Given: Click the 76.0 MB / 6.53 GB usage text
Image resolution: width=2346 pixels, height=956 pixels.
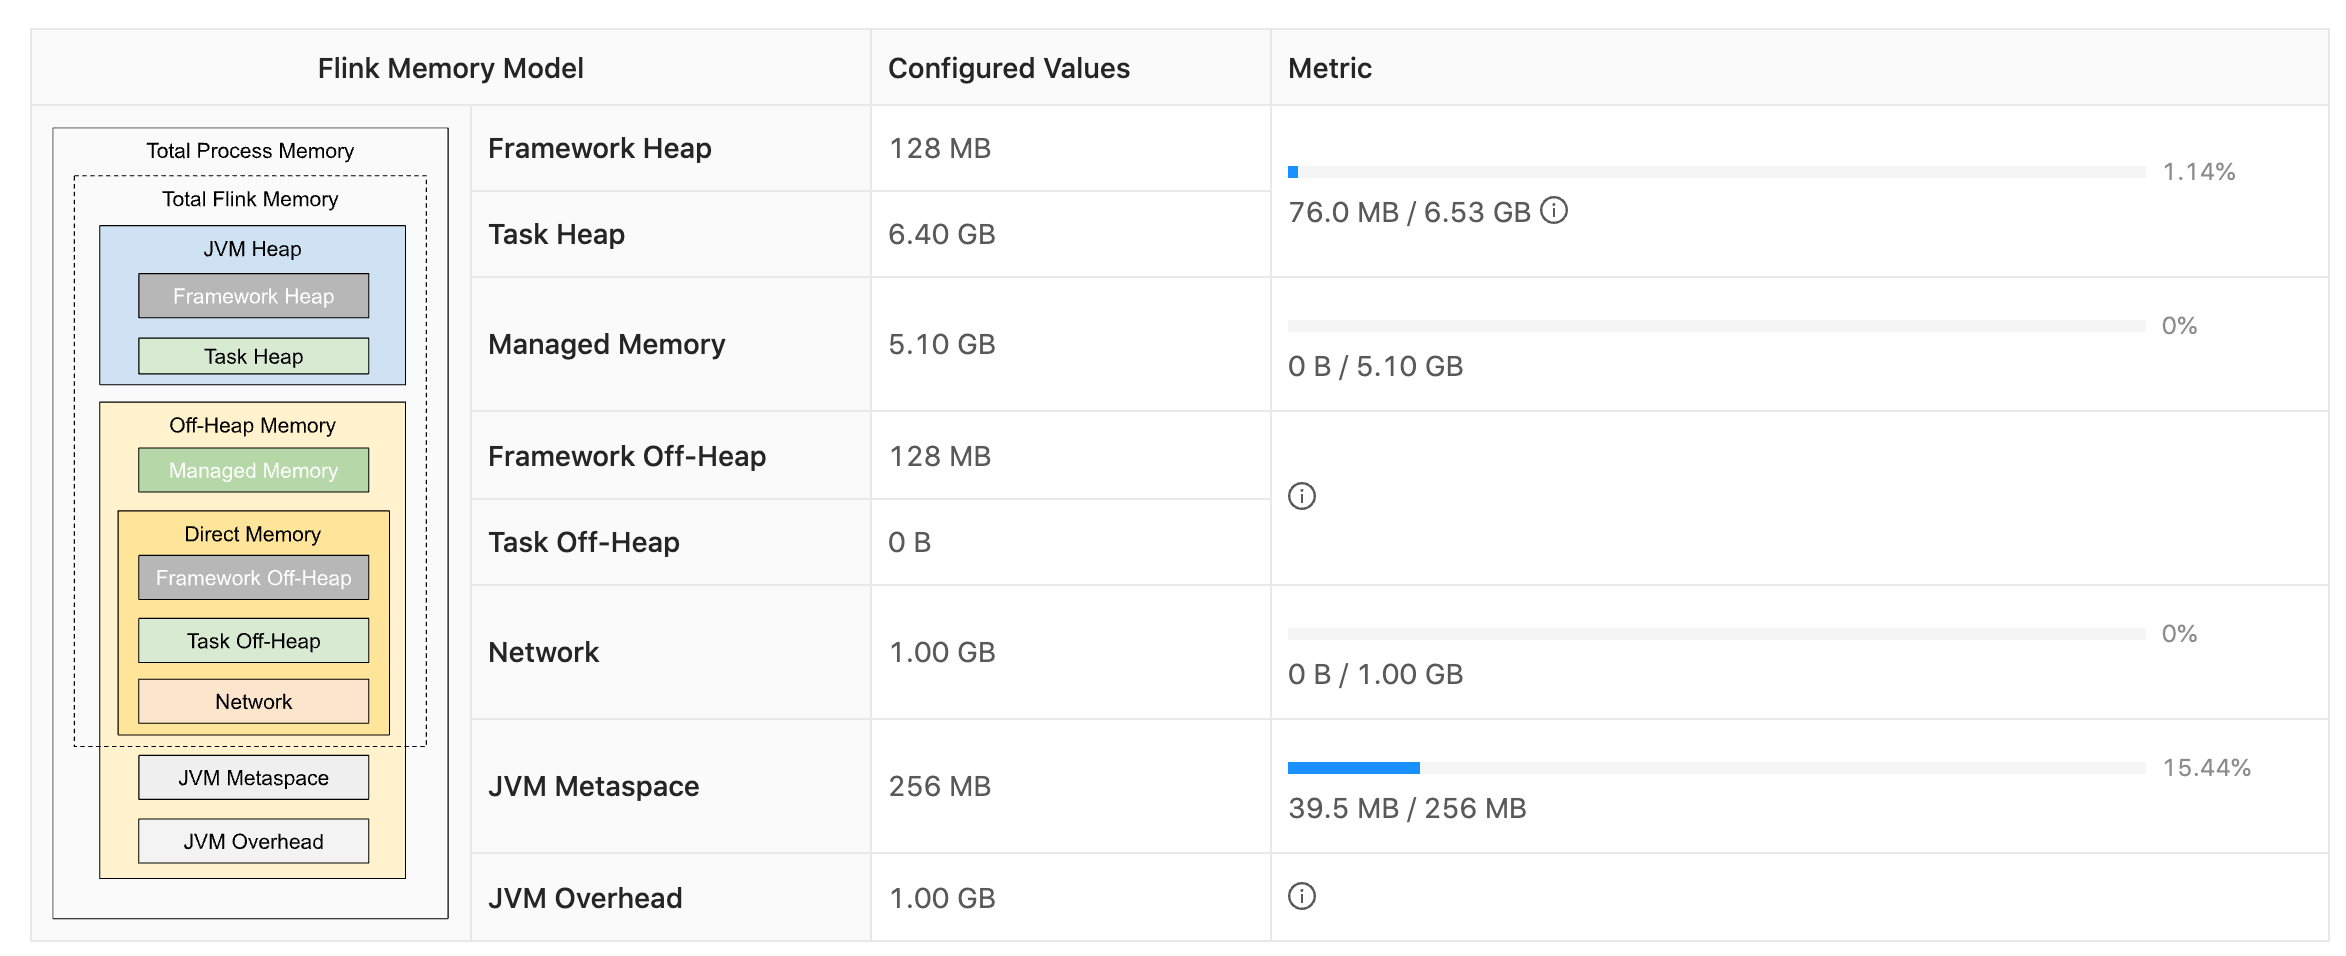Looking at the screenshot, I should (1409, 212).
